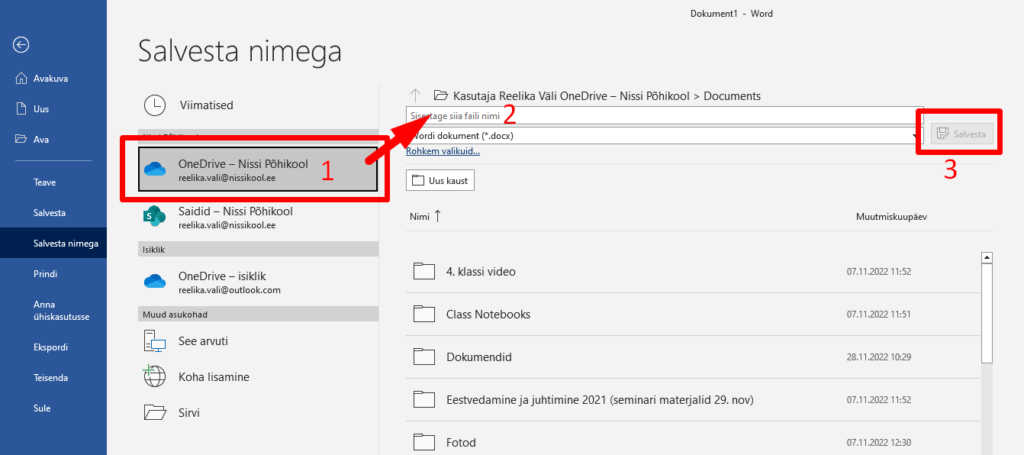Click the See arvuti computer icon
Viewport: 1024px width, 455px height.
coord(155,341)
